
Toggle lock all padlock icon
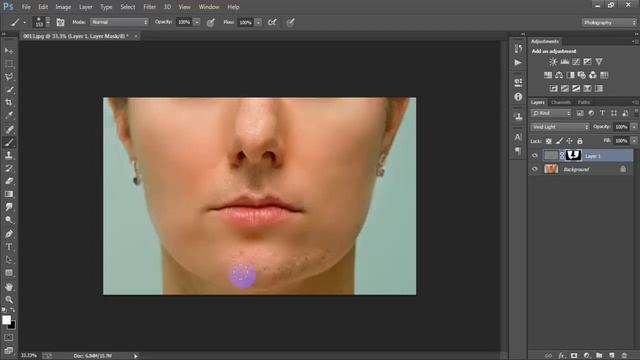pyautogui.click(x=580, y=141)
